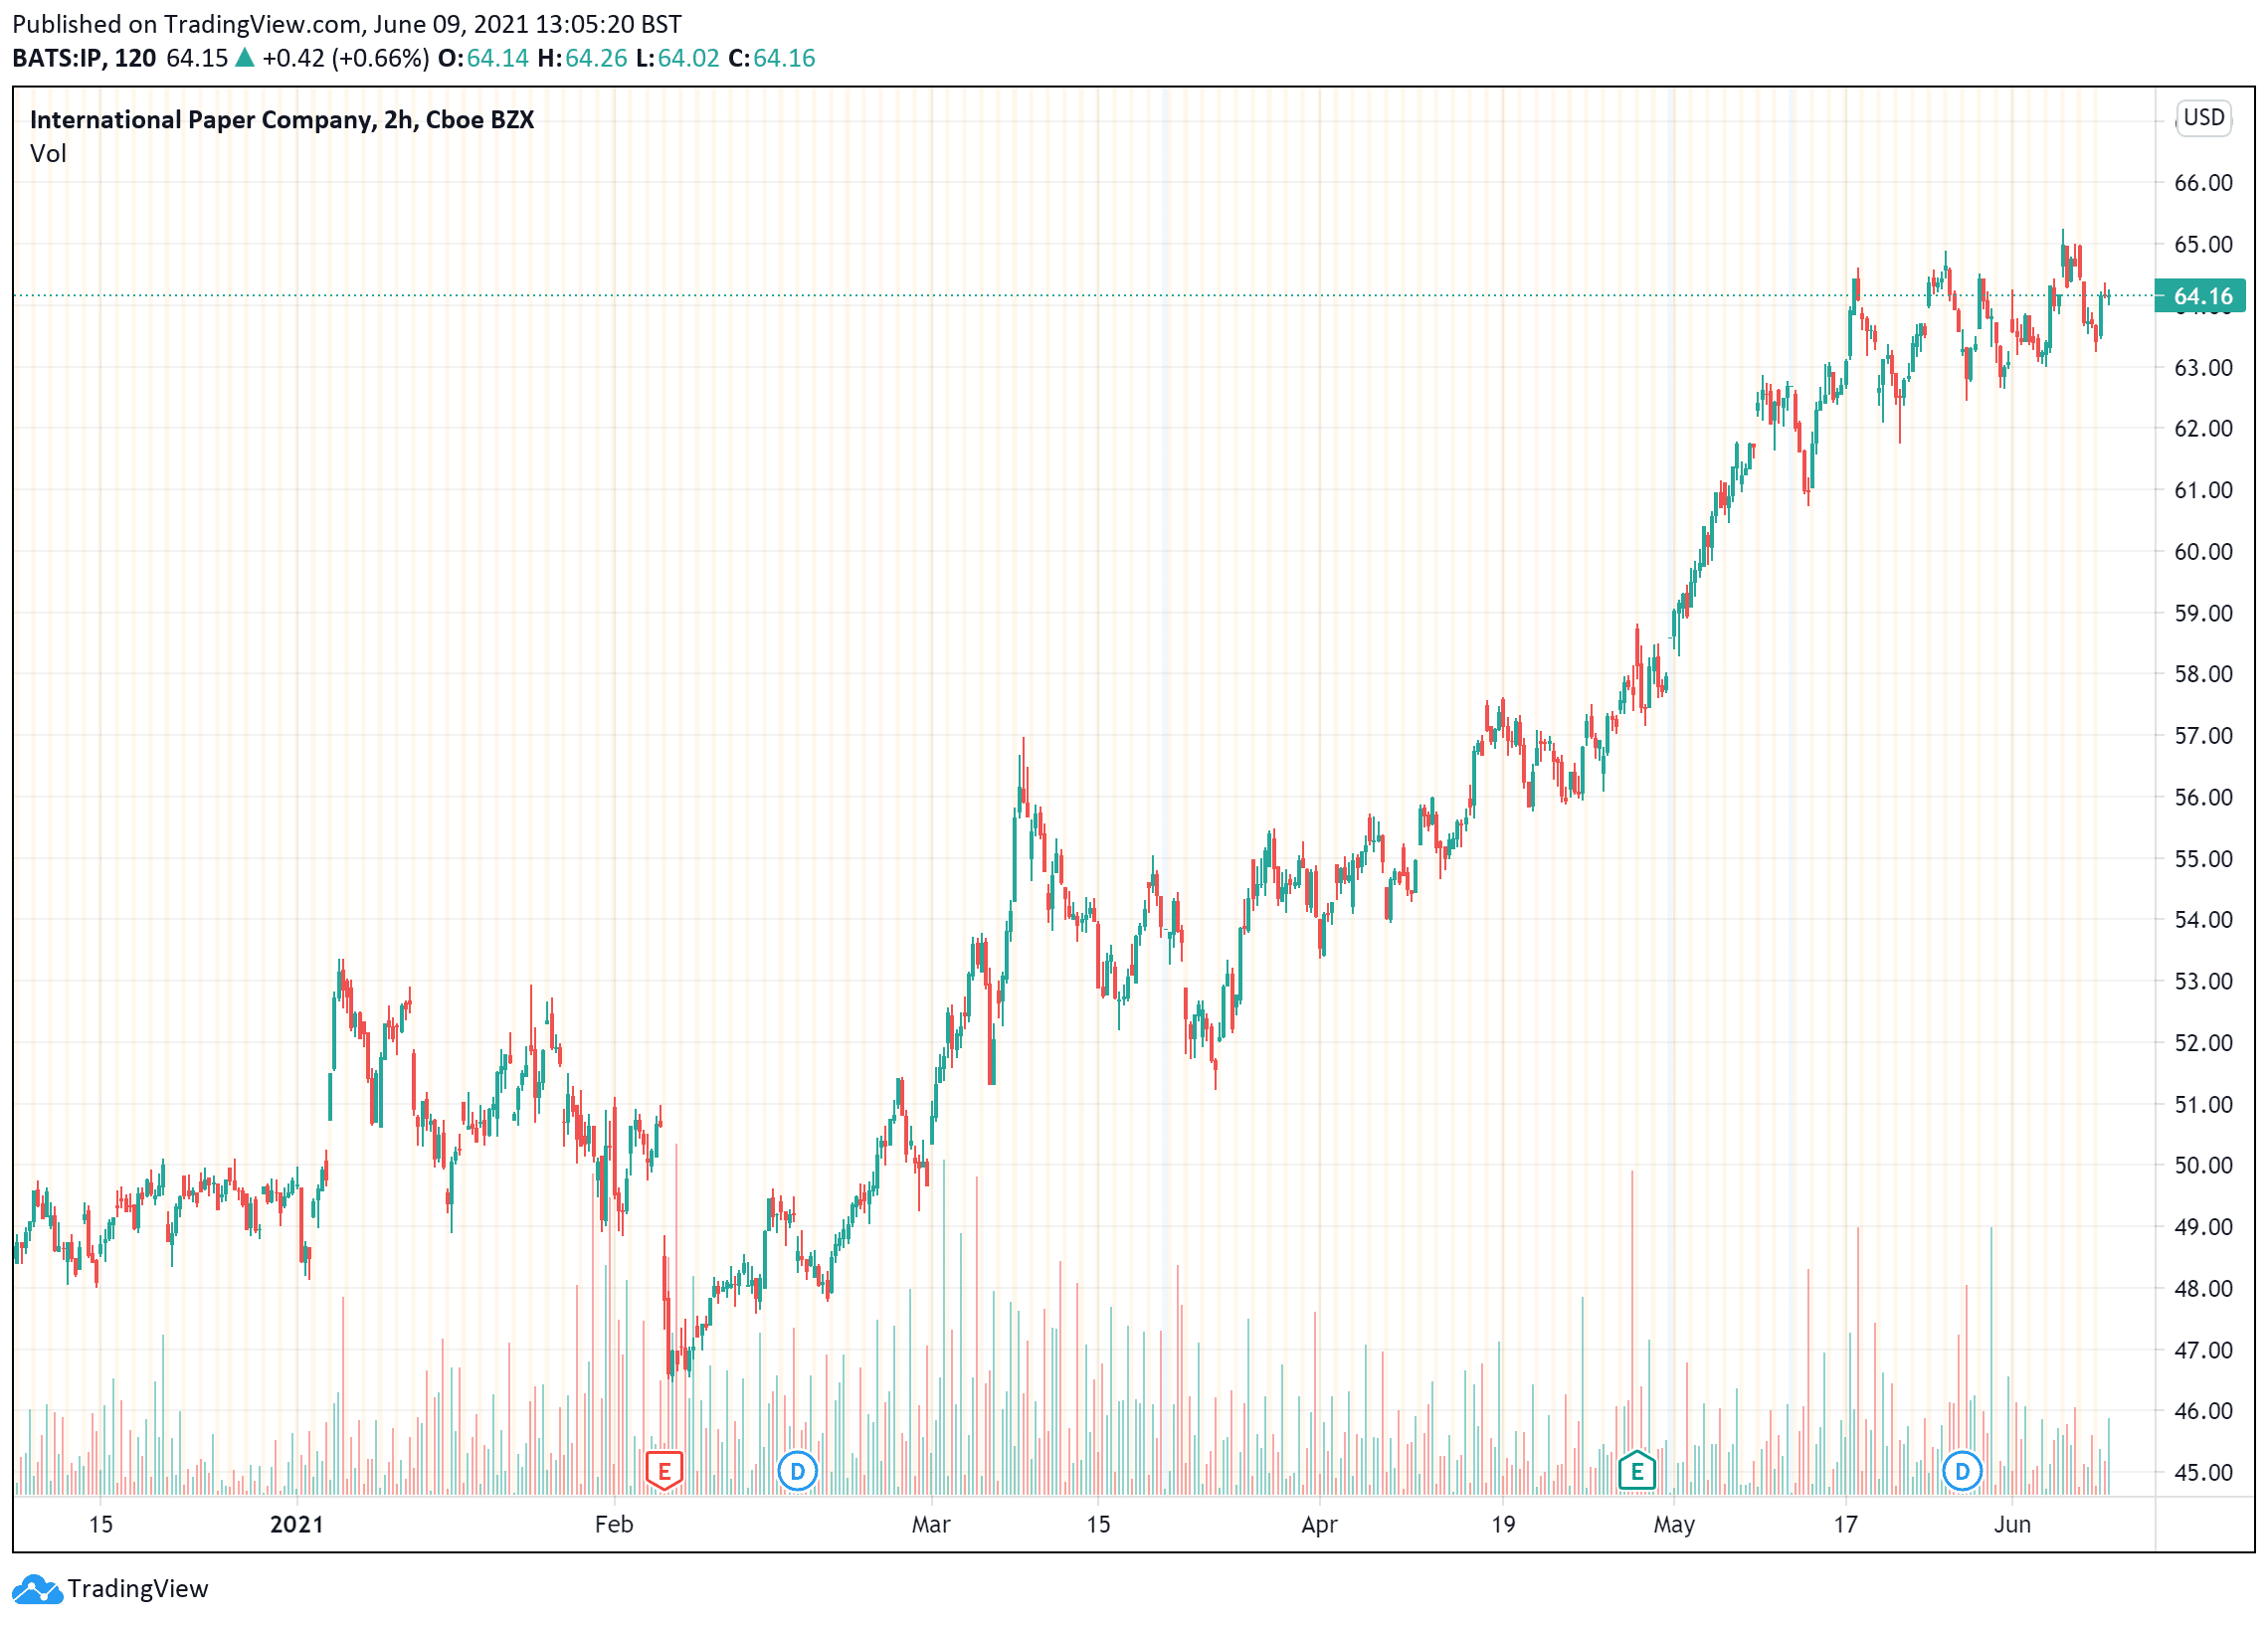The image size is (2268, 1625).
Task: Click the Vol indicator label
Action: [x=48, y=154]
